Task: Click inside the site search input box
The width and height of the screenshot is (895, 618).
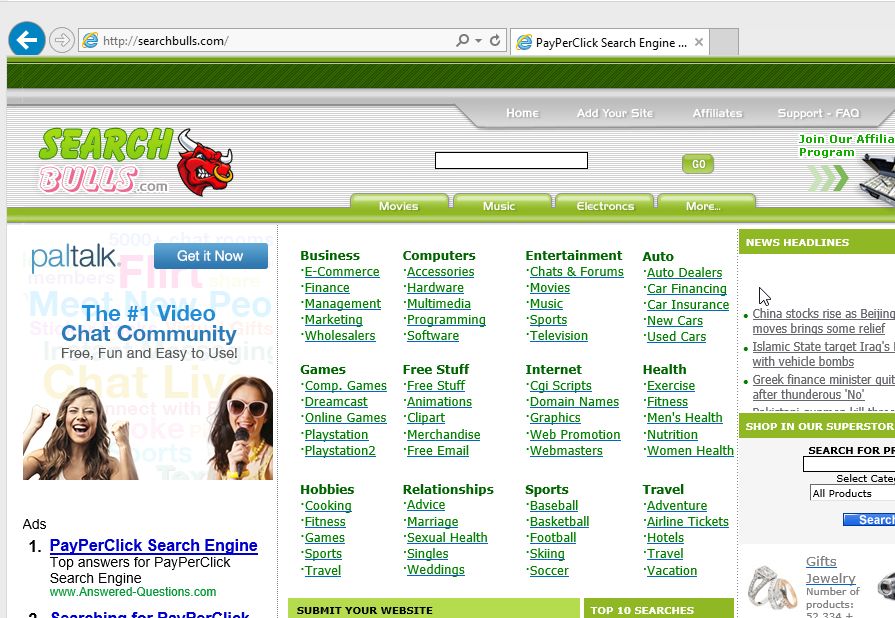Action: pos(510,160)
